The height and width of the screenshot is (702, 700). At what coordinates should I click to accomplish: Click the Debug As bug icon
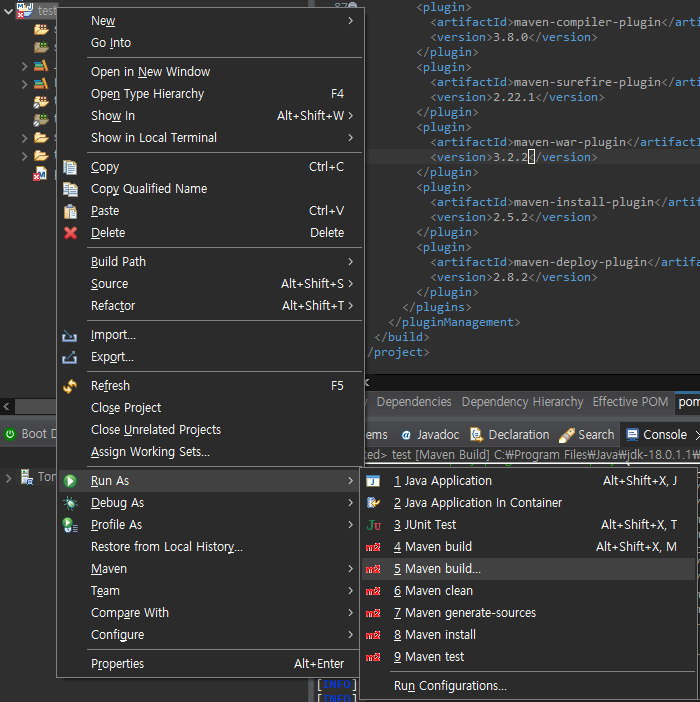(70, 503)
